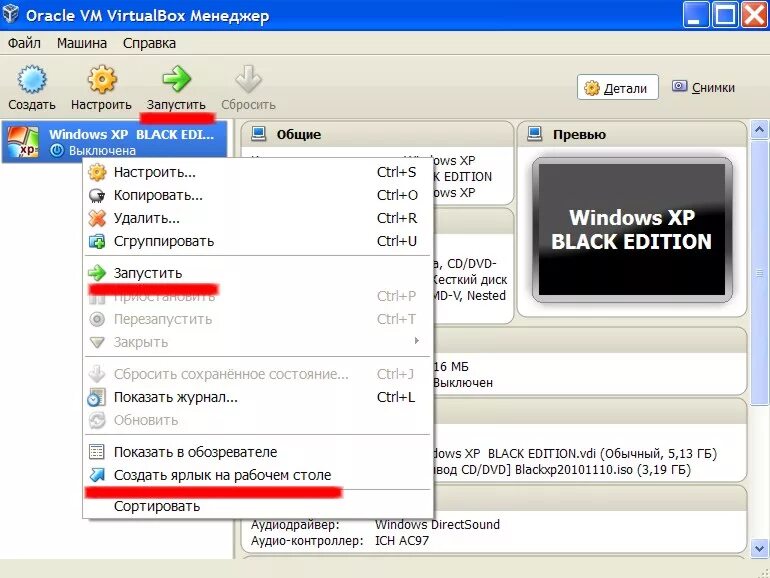770x578 pixels.
Task: Click the VirtualBox cube icon in title bar
Action: 11,14
